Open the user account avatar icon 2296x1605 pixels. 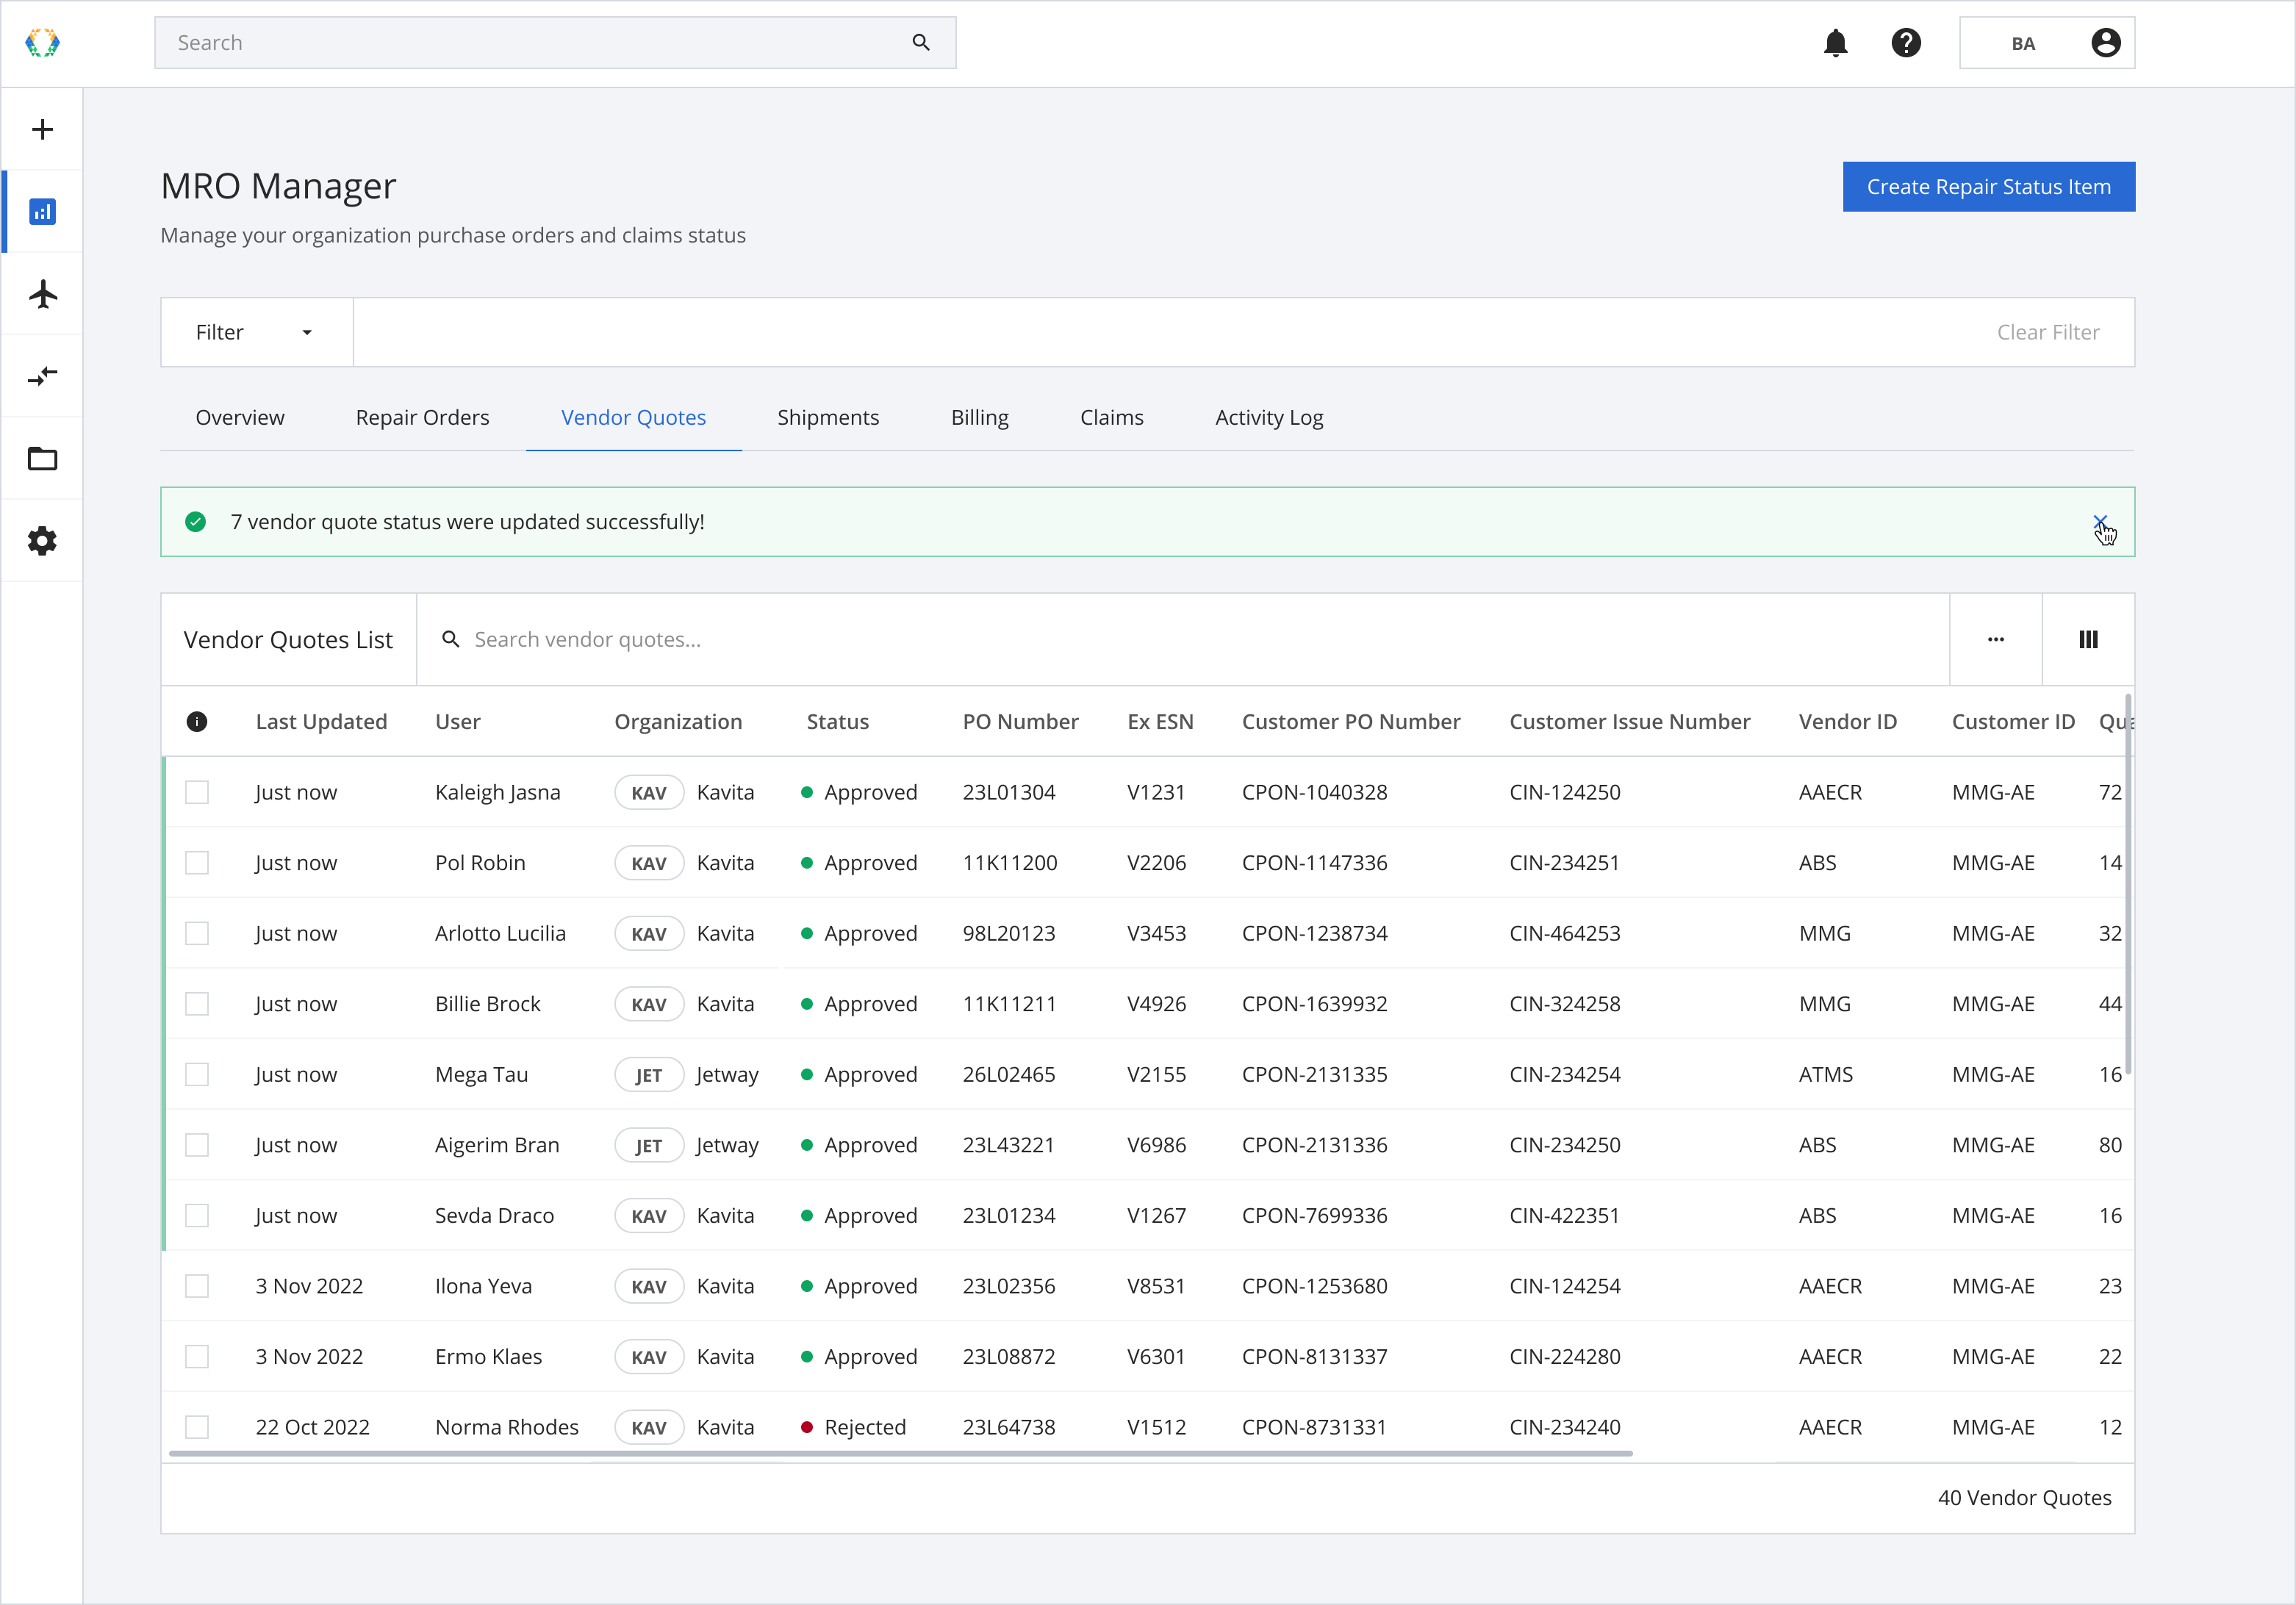click(2105, 43)
